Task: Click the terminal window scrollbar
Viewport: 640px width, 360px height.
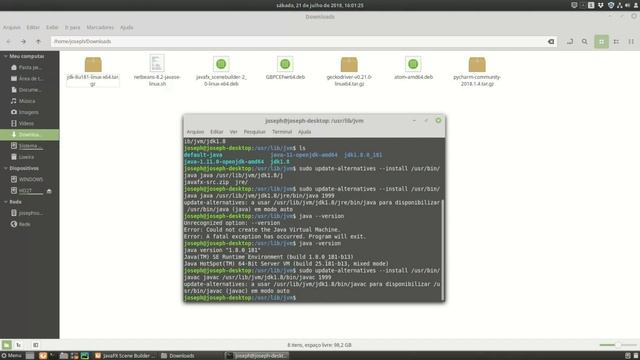Action: click(443, 250)
